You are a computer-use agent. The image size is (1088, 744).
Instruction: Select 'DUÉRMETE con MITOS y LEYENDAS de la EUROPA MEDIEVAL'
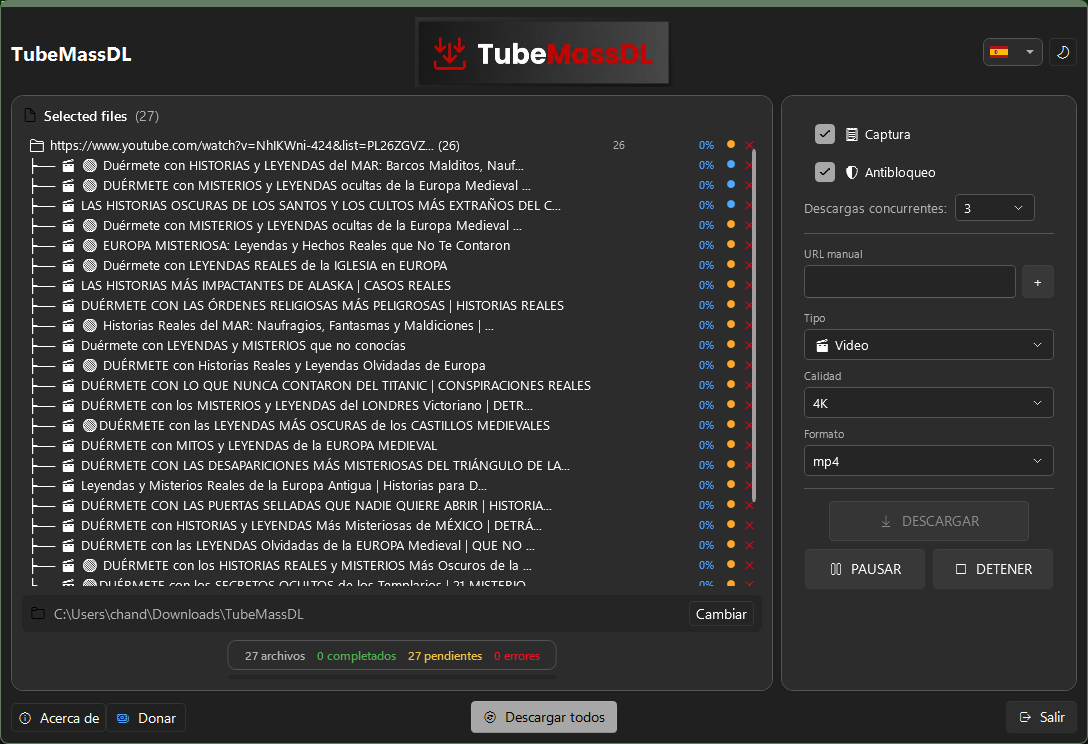[x=391, y=446]
